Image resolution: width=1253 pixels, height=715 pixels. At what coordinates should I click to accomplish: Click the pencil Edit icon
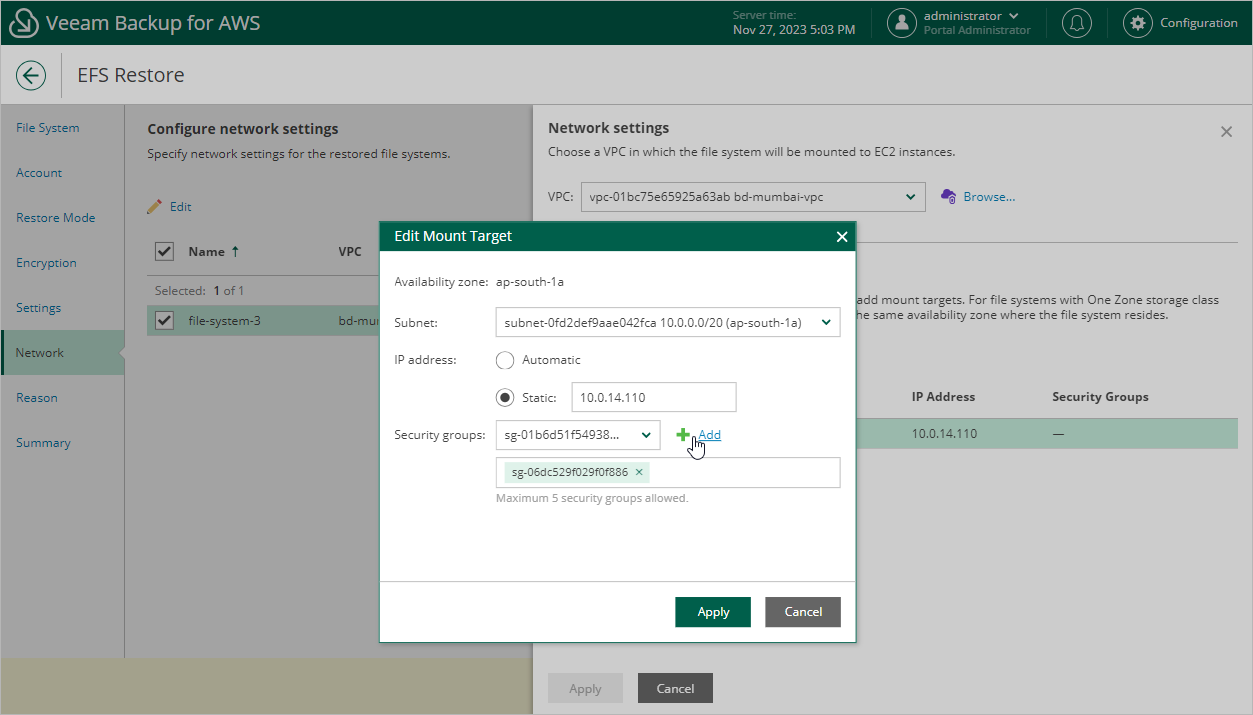tap(154, 207)
